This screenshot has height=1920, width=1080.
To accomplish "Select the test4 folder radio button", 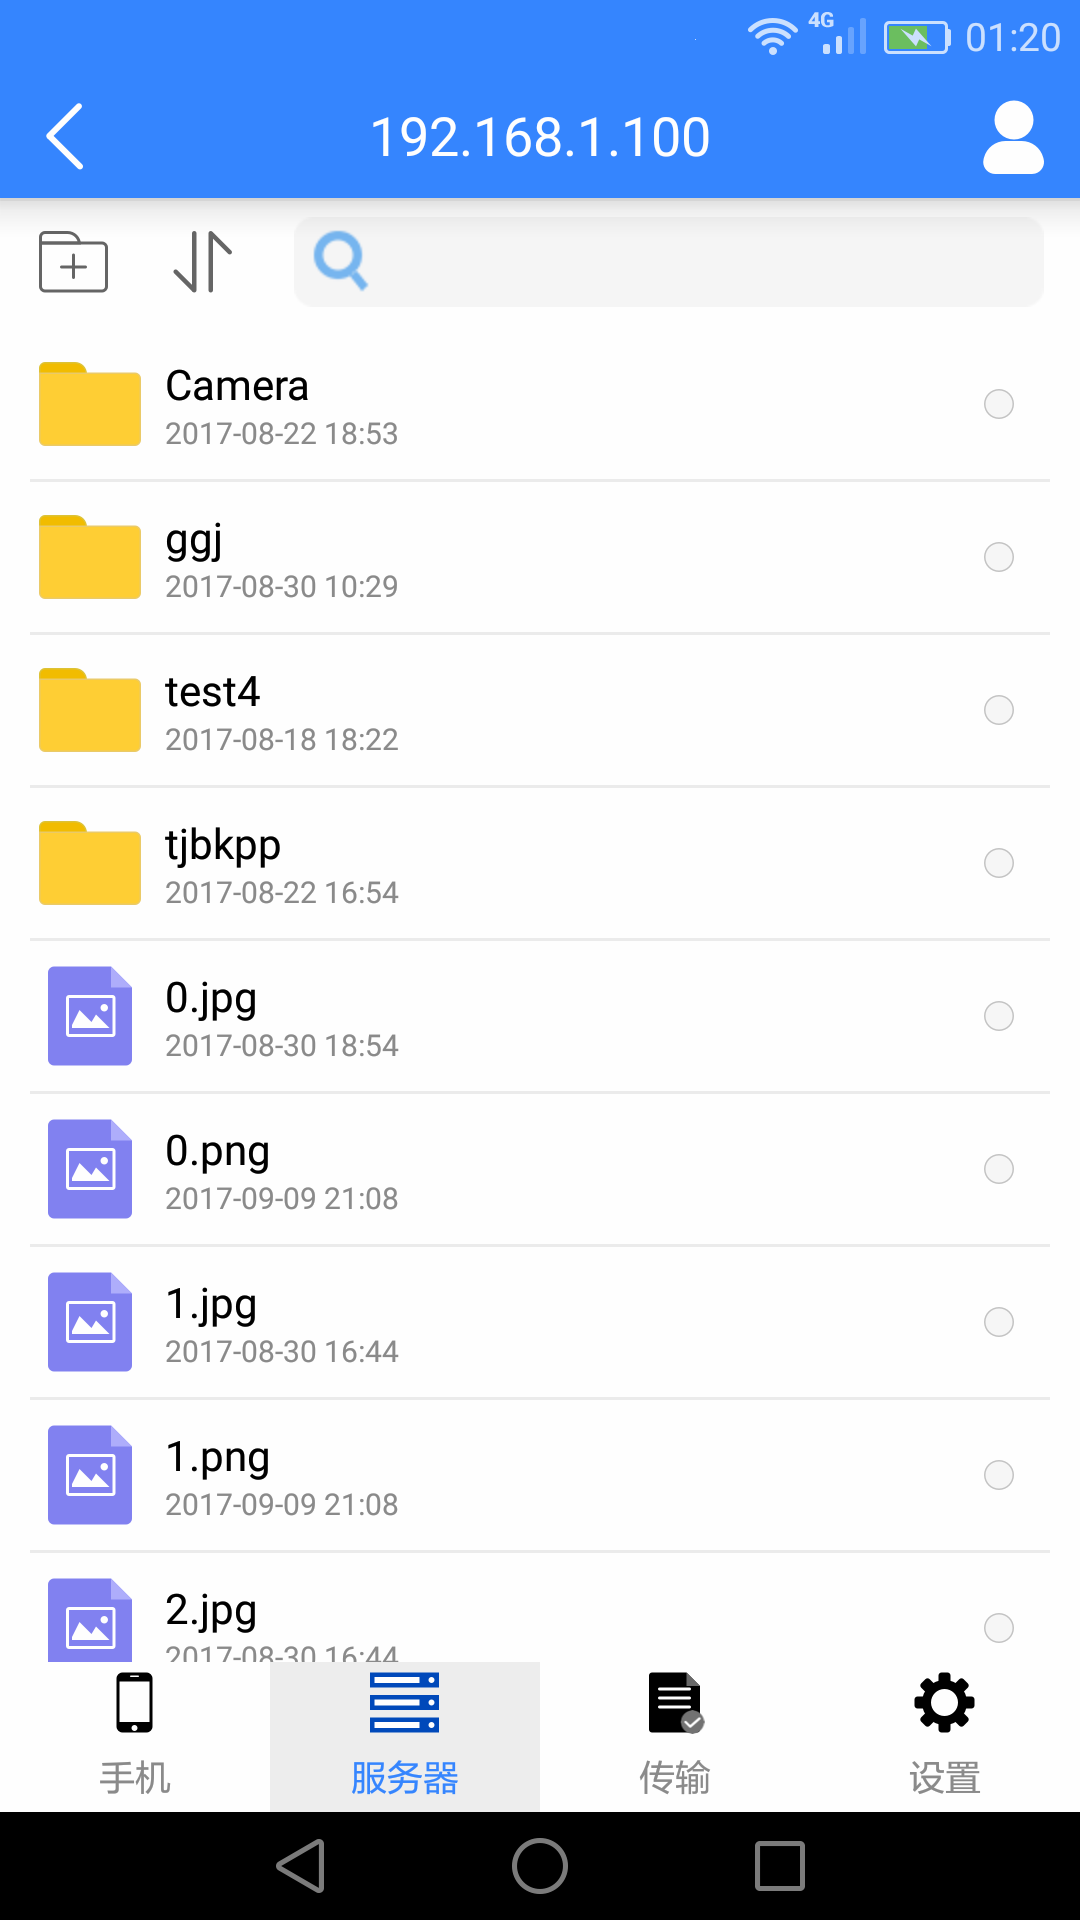I will coord(999,710).
